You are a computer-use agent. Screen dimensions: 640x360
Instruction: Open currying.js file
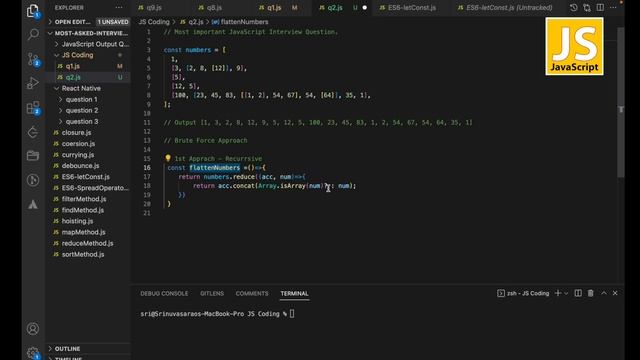click(78, 155)
